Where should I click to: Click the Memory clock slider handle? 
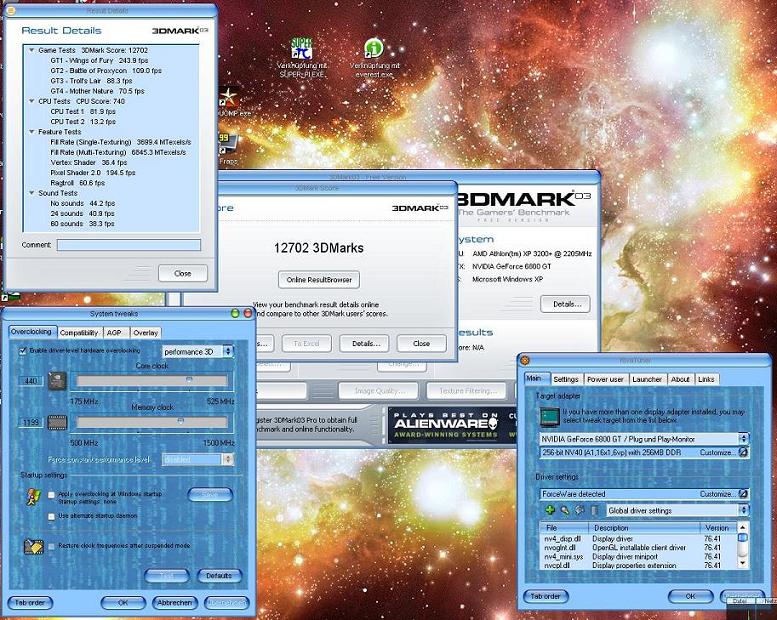point(181,421)
